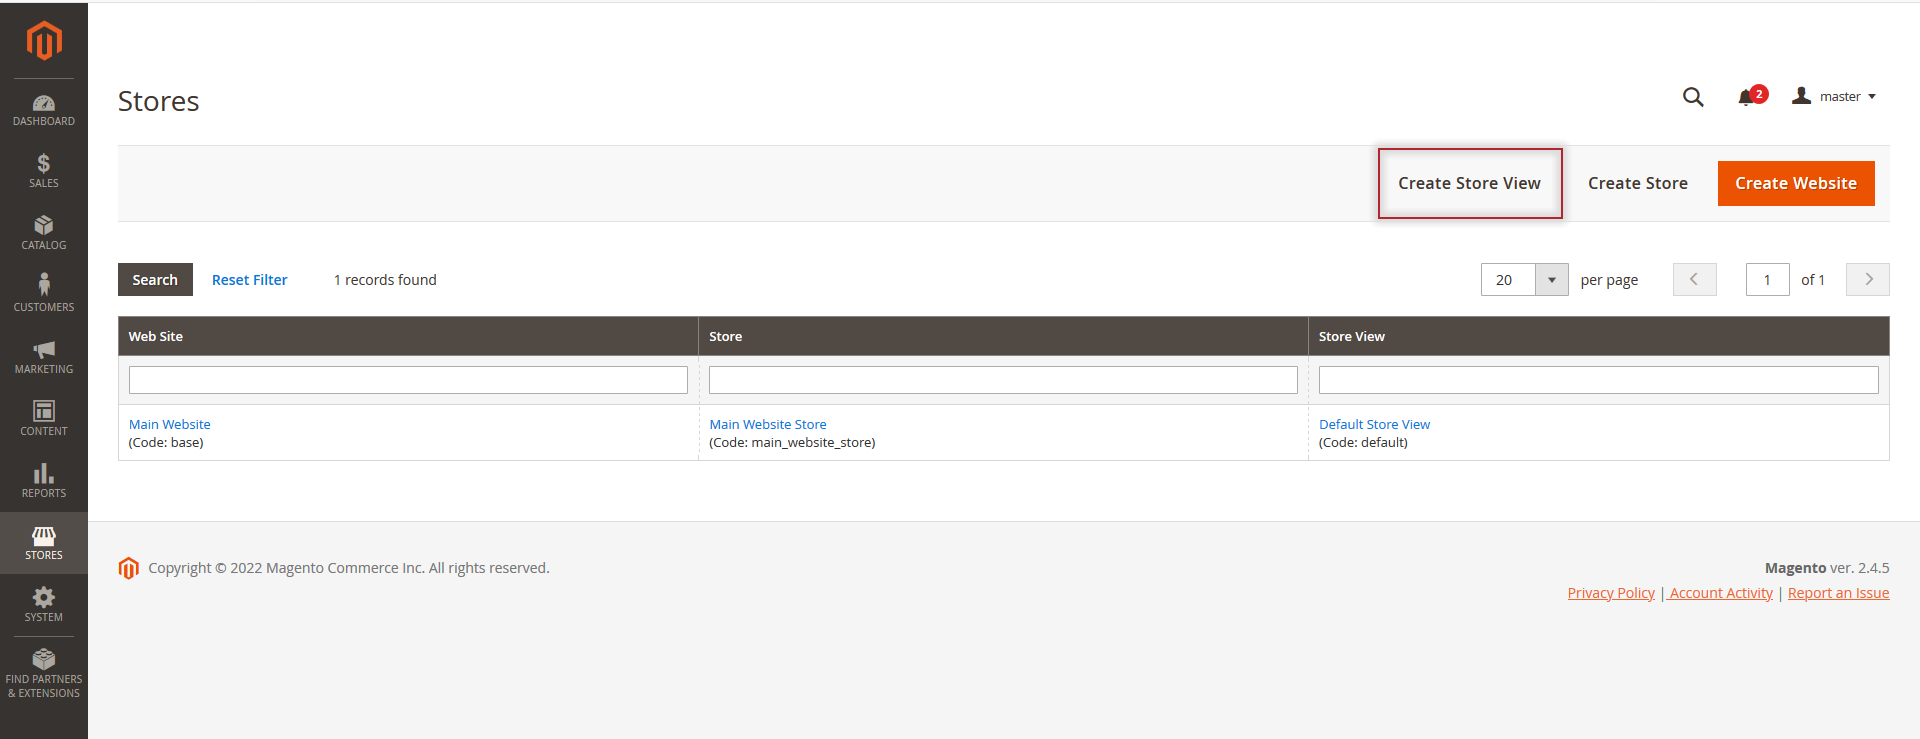The width and height of the screenshot is (1920, 739).
Task: Focus the Store View filter field
Action: click(1599, 380)
